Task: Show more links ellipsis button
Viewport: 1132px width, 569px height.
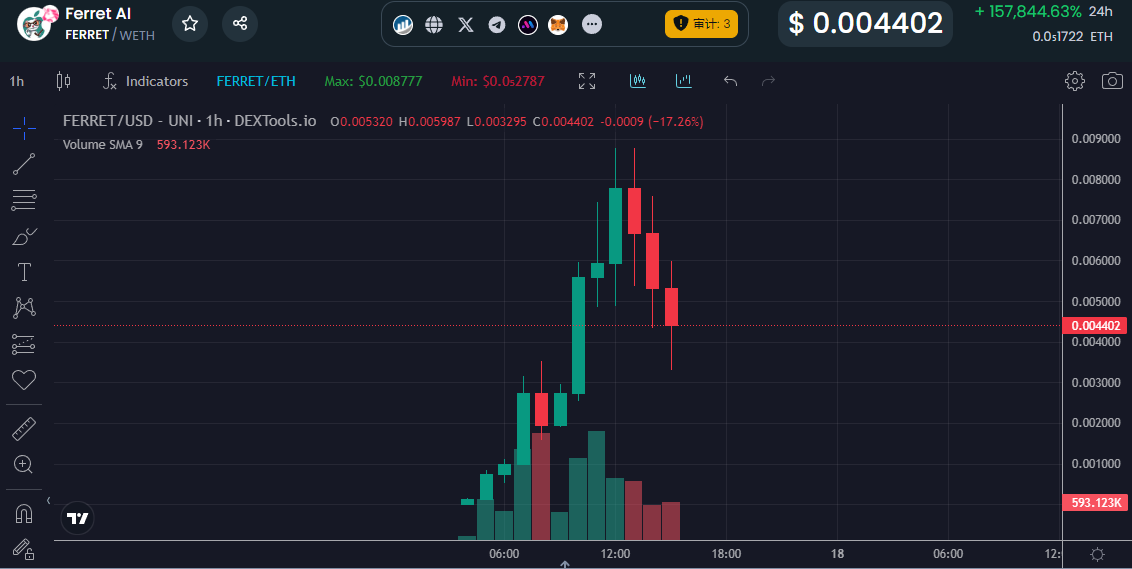Action: [591, 25]
